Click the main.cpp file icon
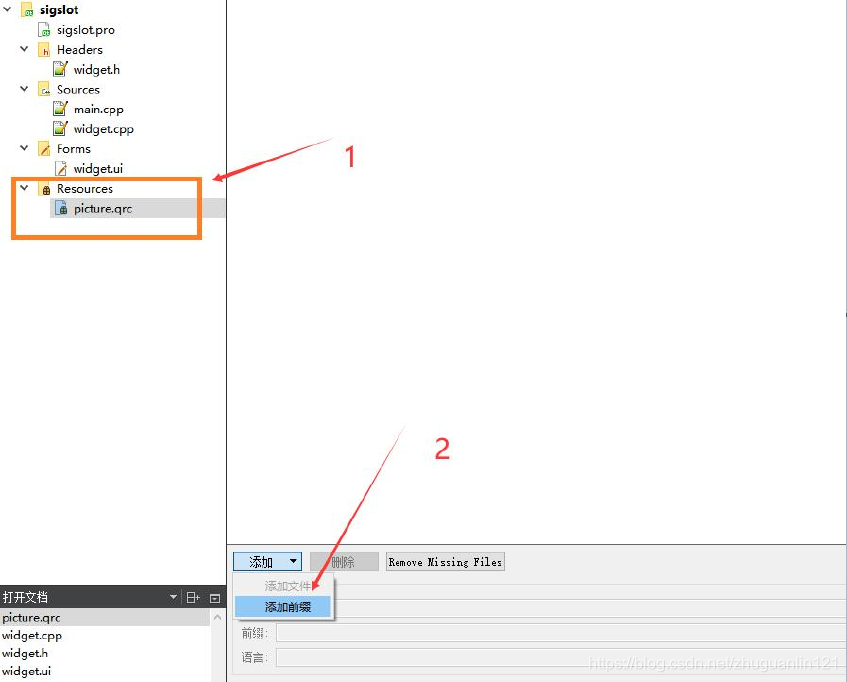The height and width of the screenshot is (682, 847). pos(60,109)
